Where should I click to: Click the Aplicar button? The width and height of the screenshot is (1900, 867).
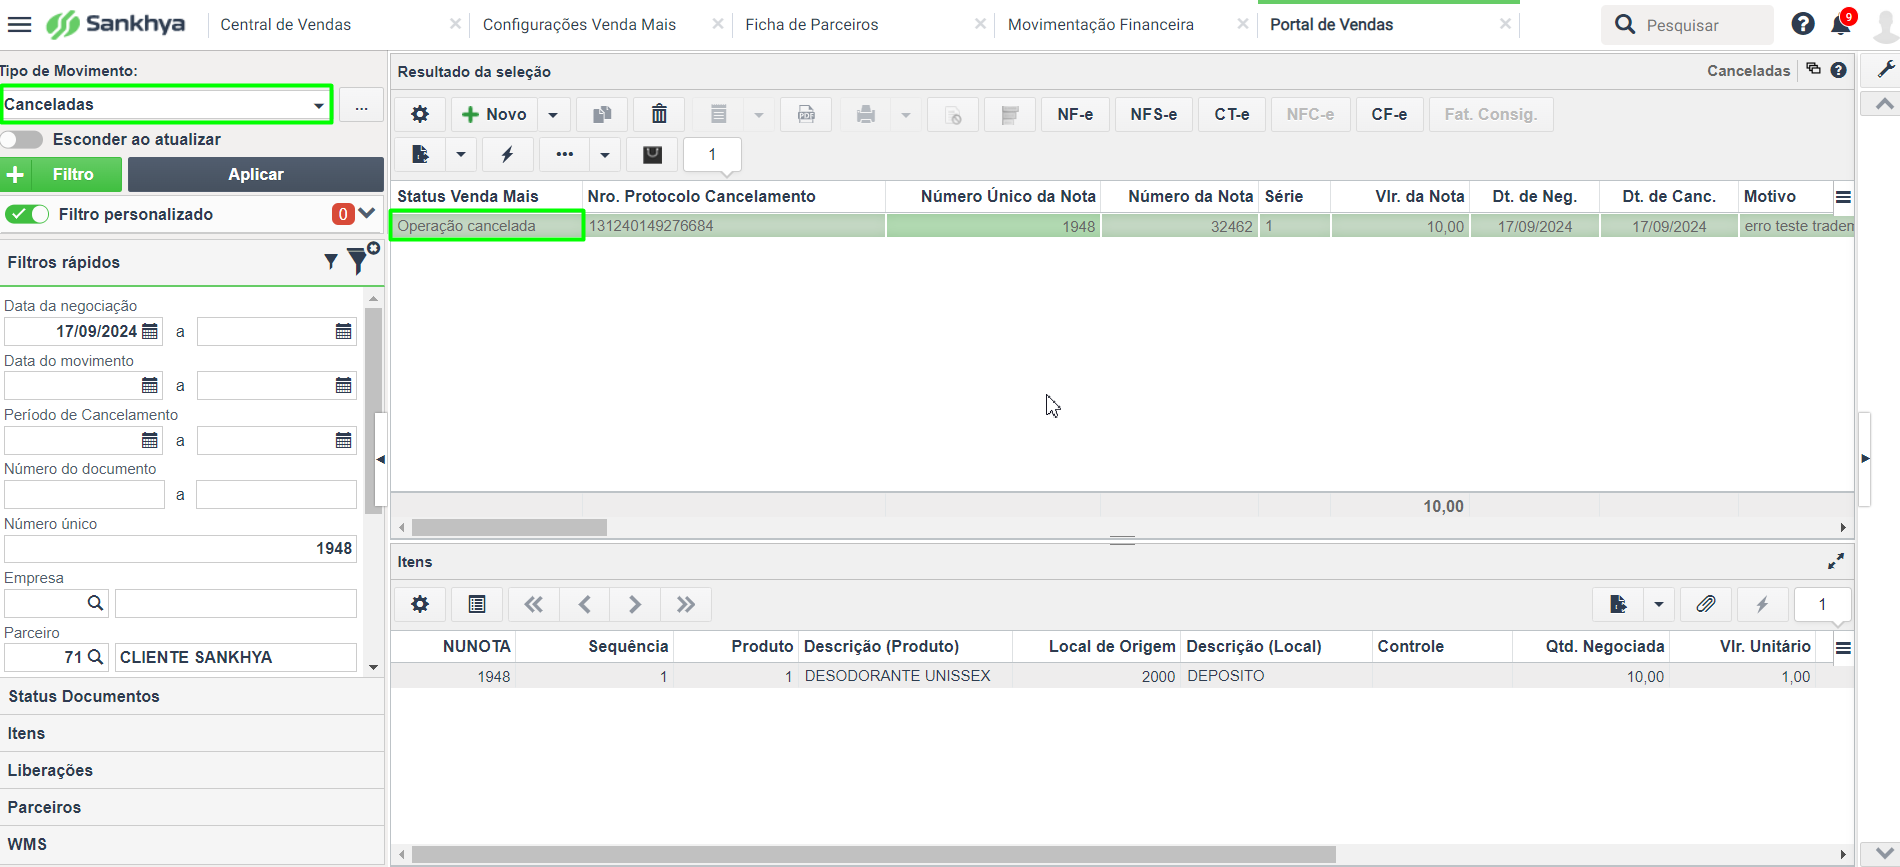click(x=256, y=174)
